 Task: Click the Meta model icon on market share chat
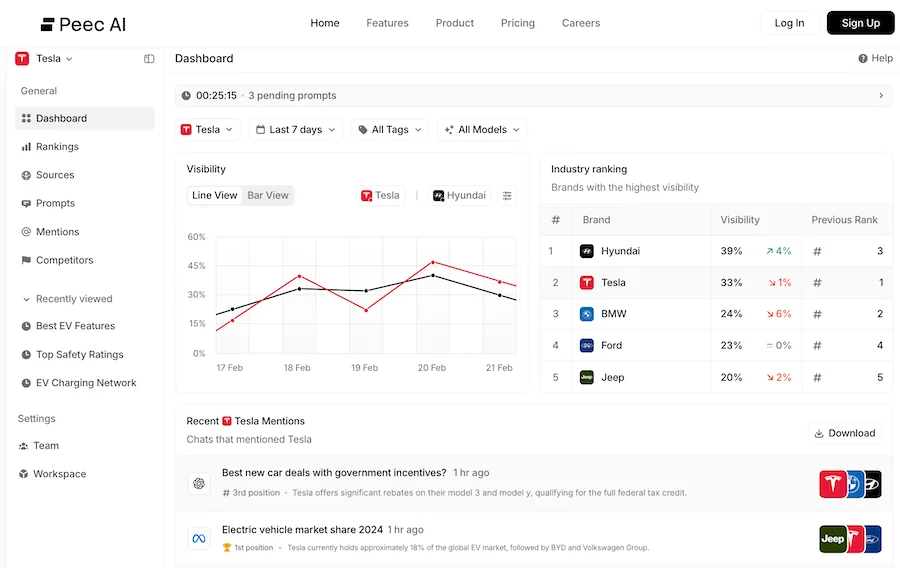pos(199,538)
